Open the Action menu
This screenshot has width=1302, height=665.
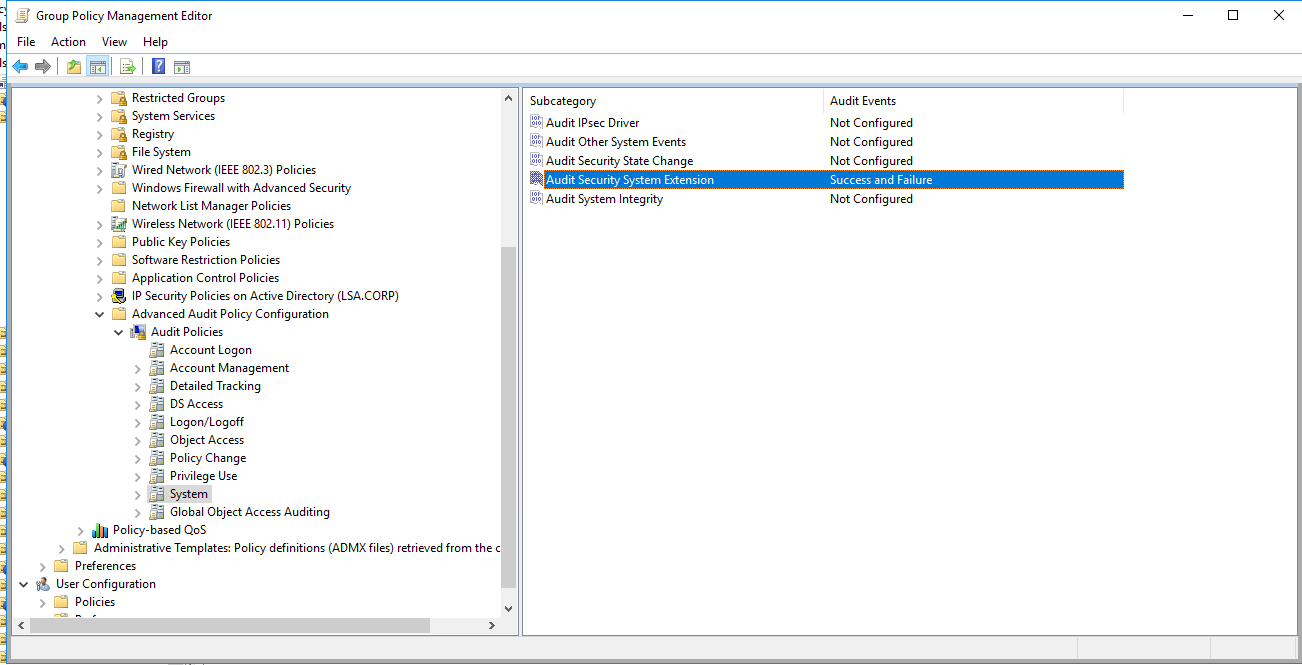pos(68,42)
